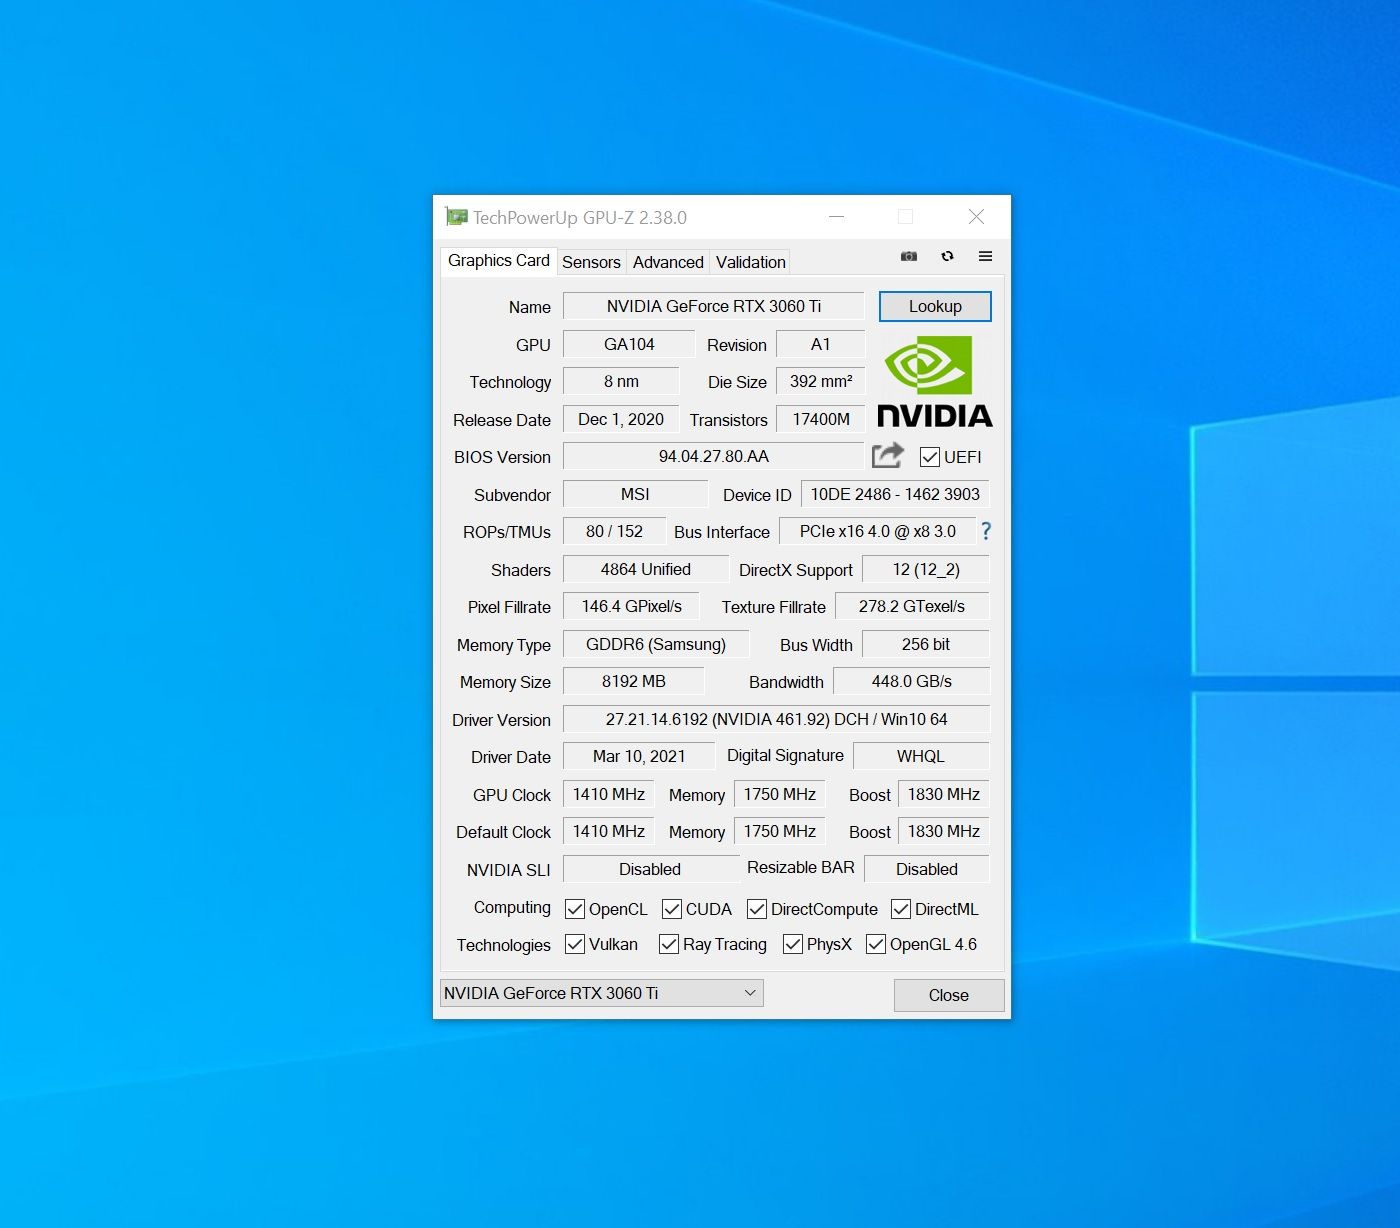Toggle the OpenCL checkbox

[575, 909]
